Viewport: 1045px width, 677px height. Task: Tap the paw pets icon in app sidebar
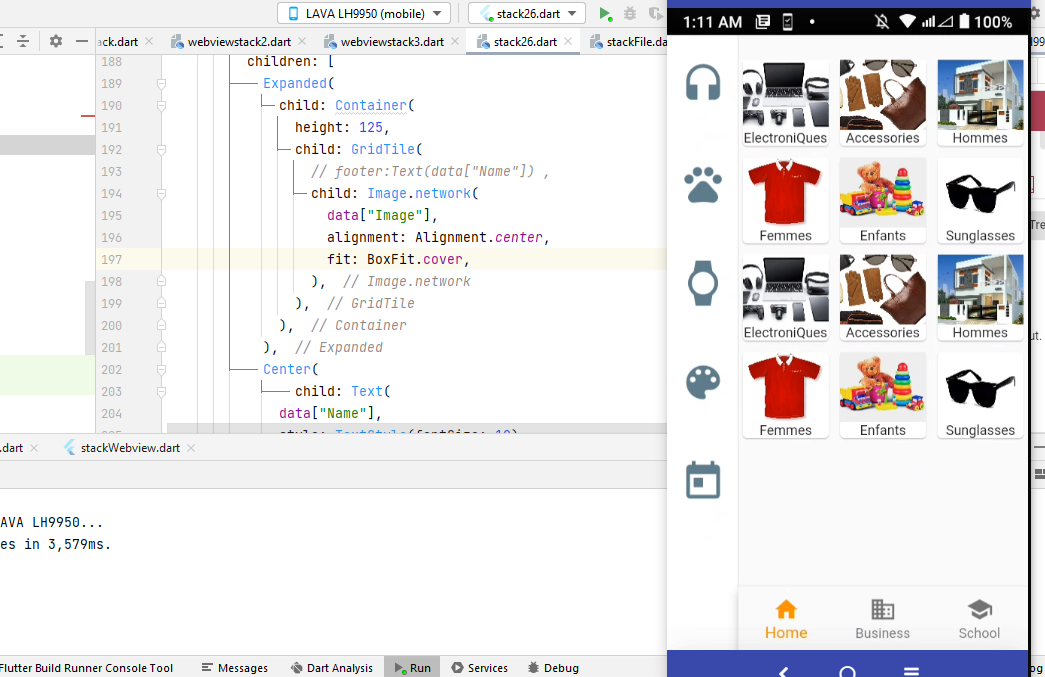pyautogui.click(x=703, y=185)
